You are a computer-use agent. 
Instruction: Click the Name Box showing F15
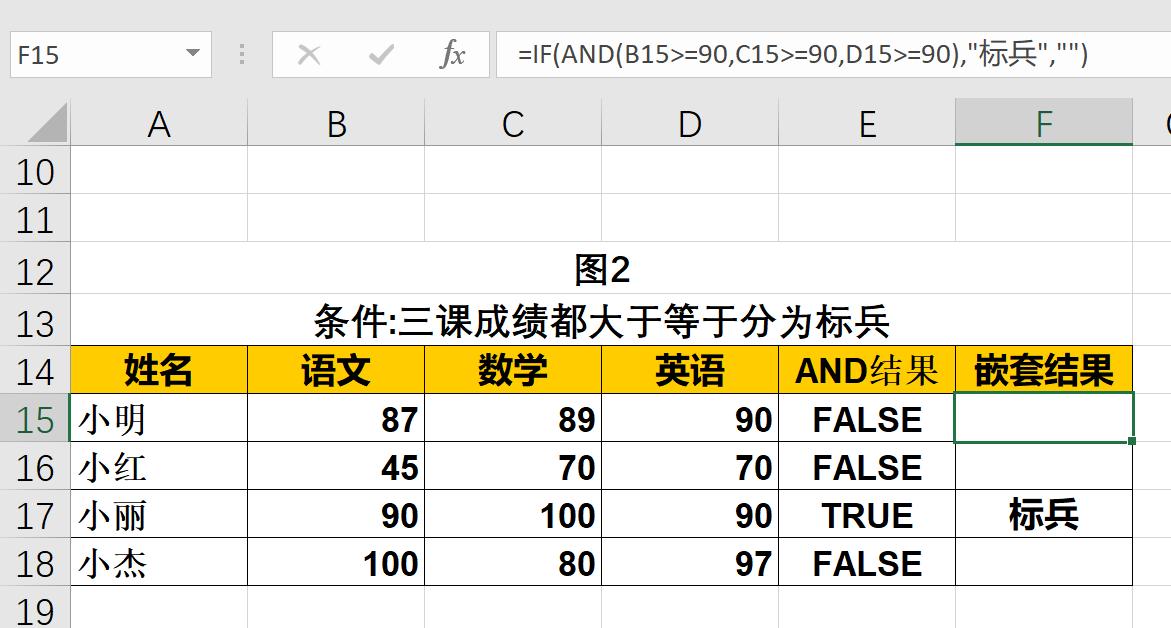point(111,55)
